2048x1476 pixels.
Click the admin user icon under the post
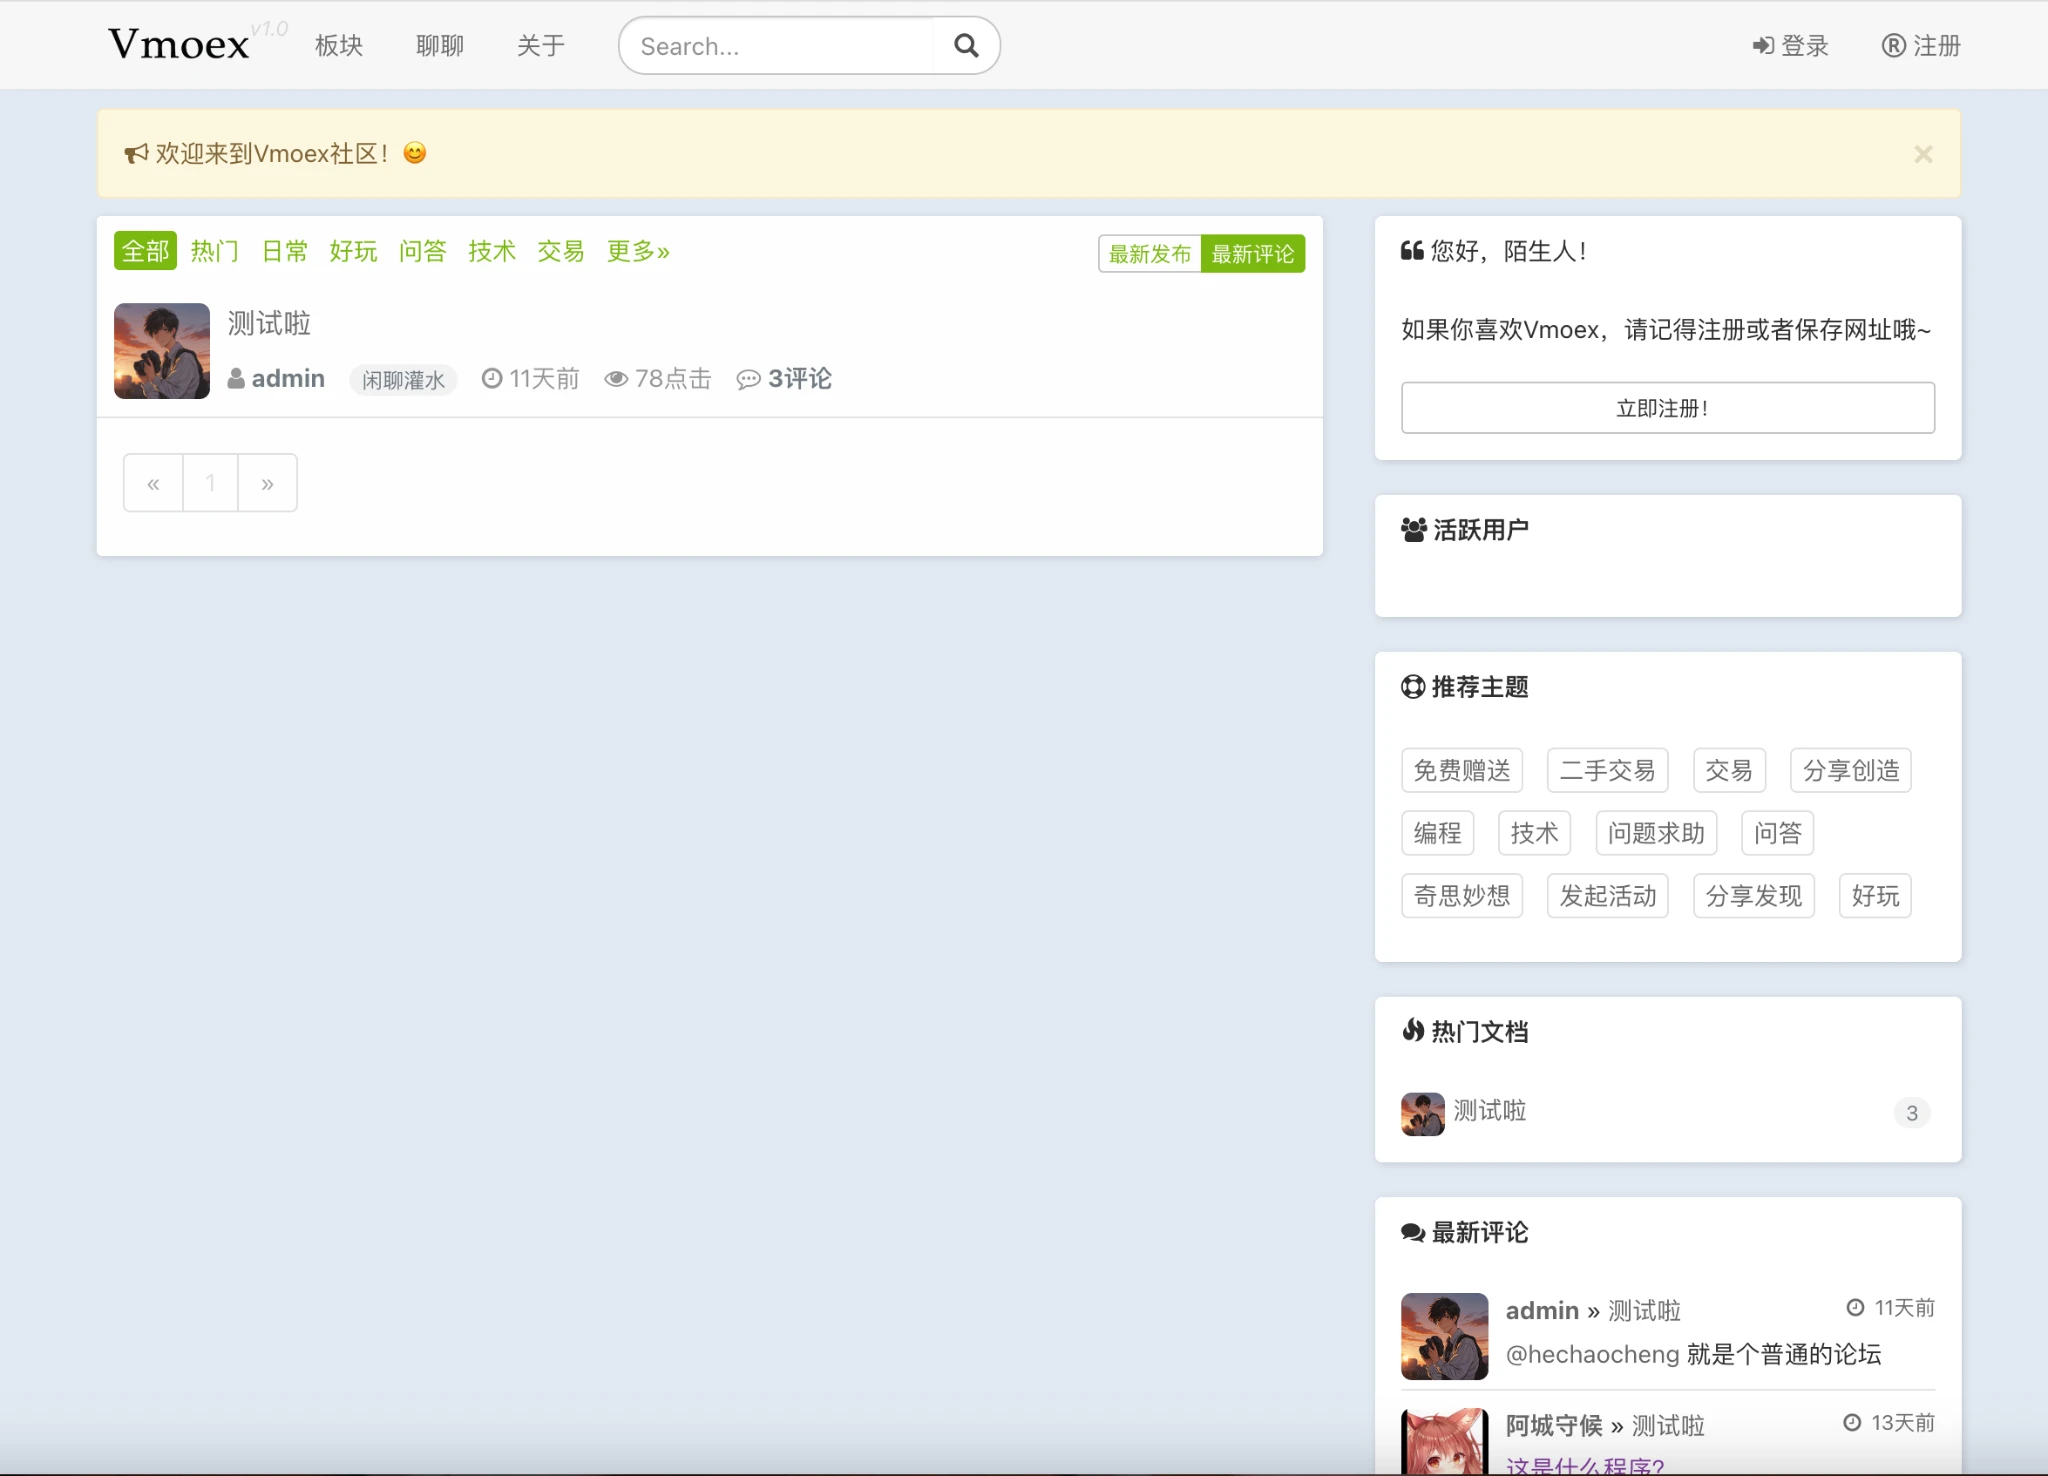point(236,379)
